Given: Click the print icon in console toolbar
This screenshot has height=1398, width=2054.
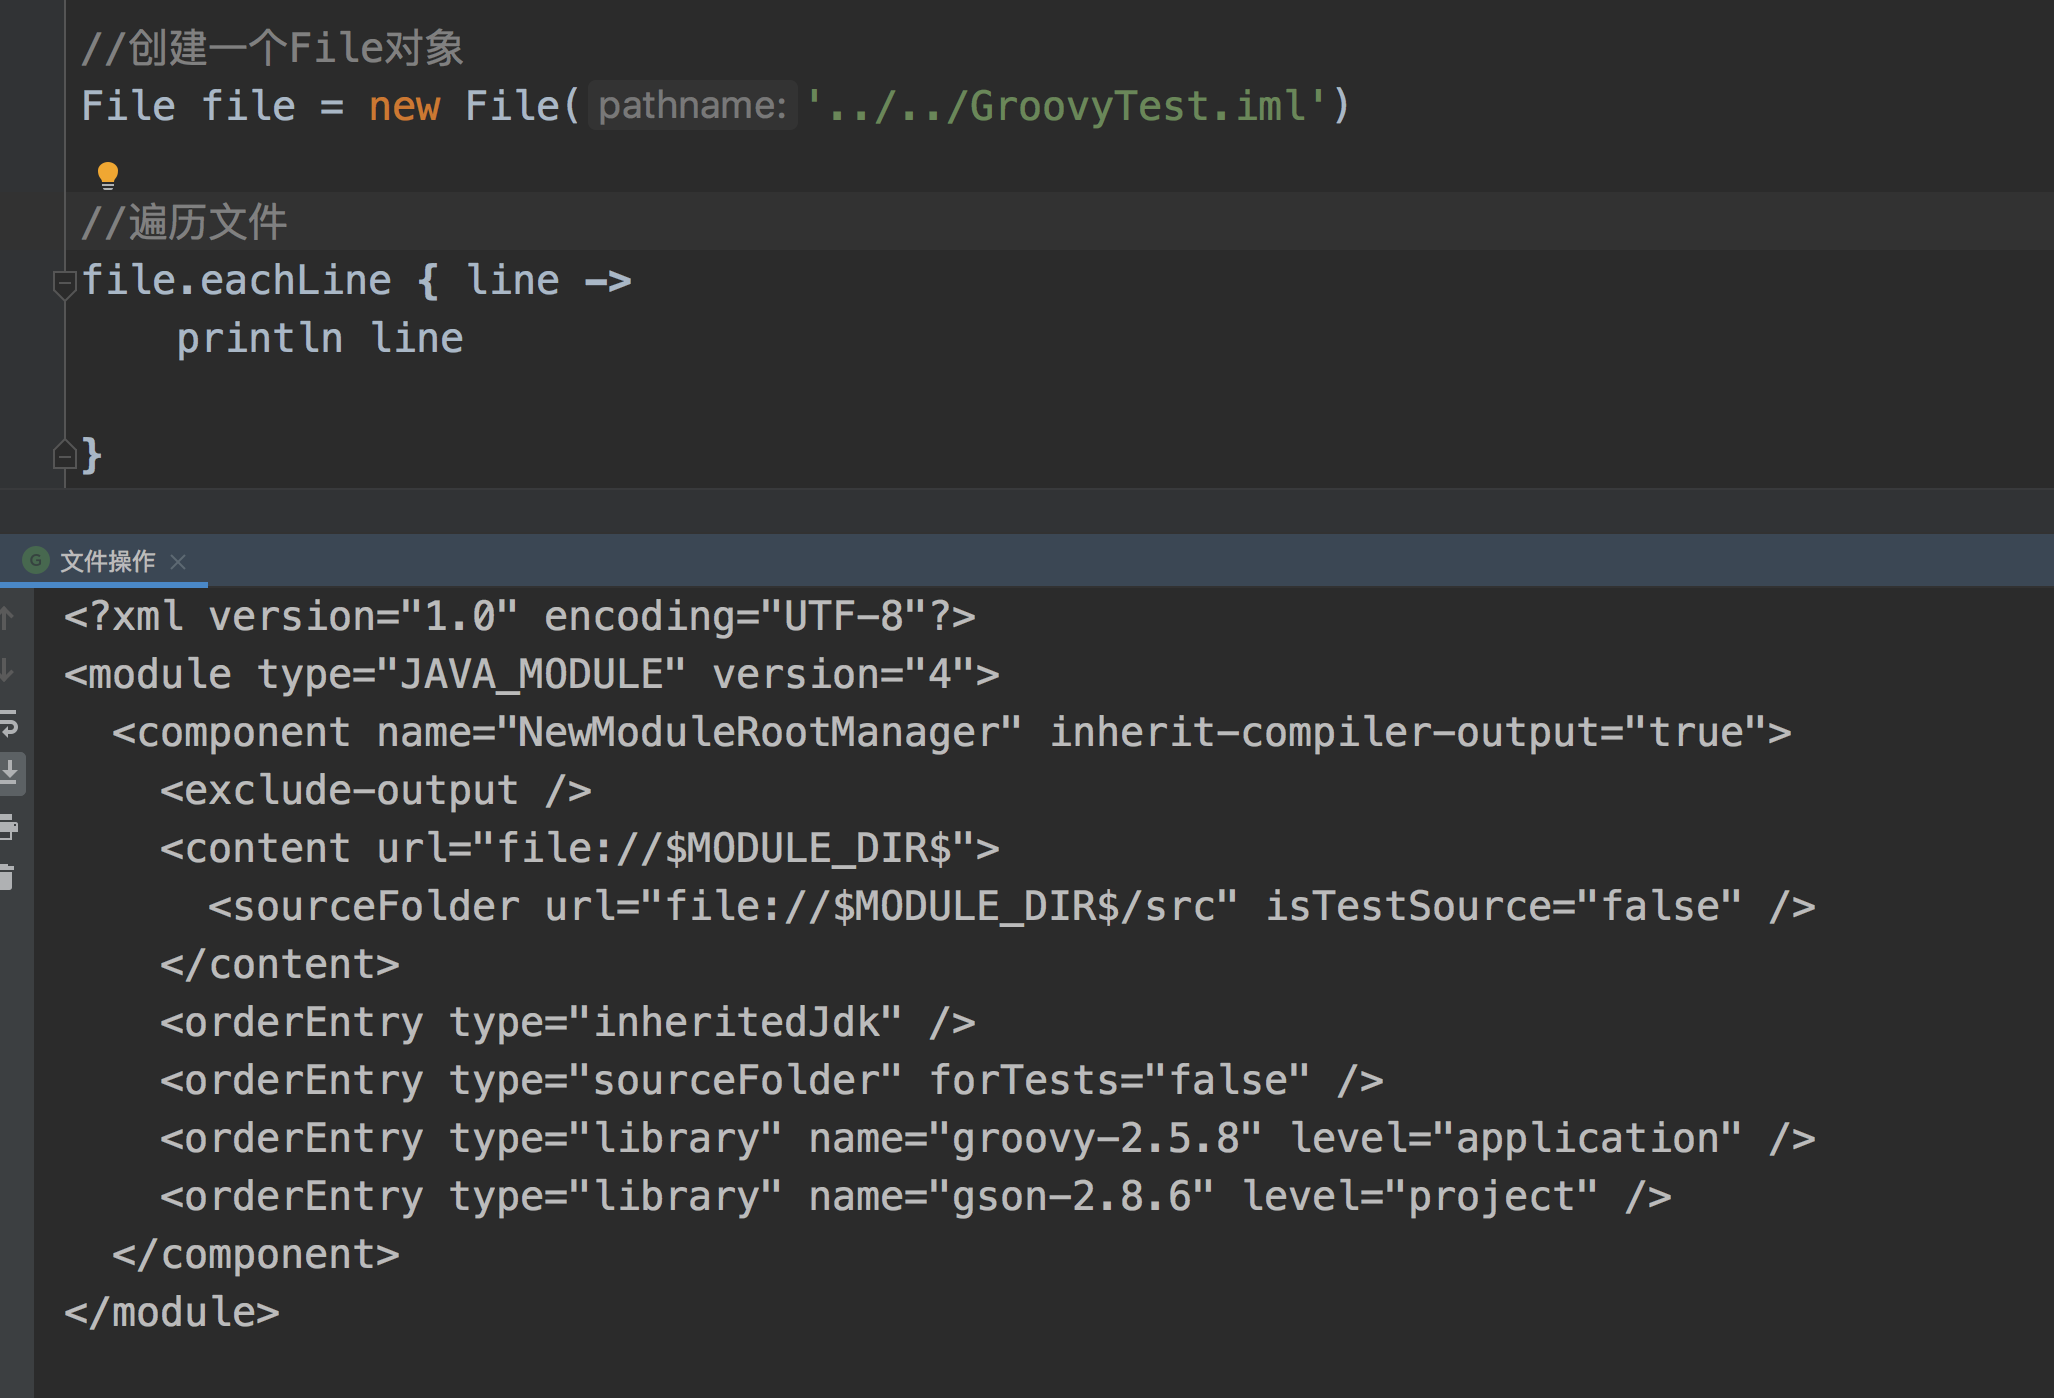Looking at the screenshot, I should pos(9,826).
